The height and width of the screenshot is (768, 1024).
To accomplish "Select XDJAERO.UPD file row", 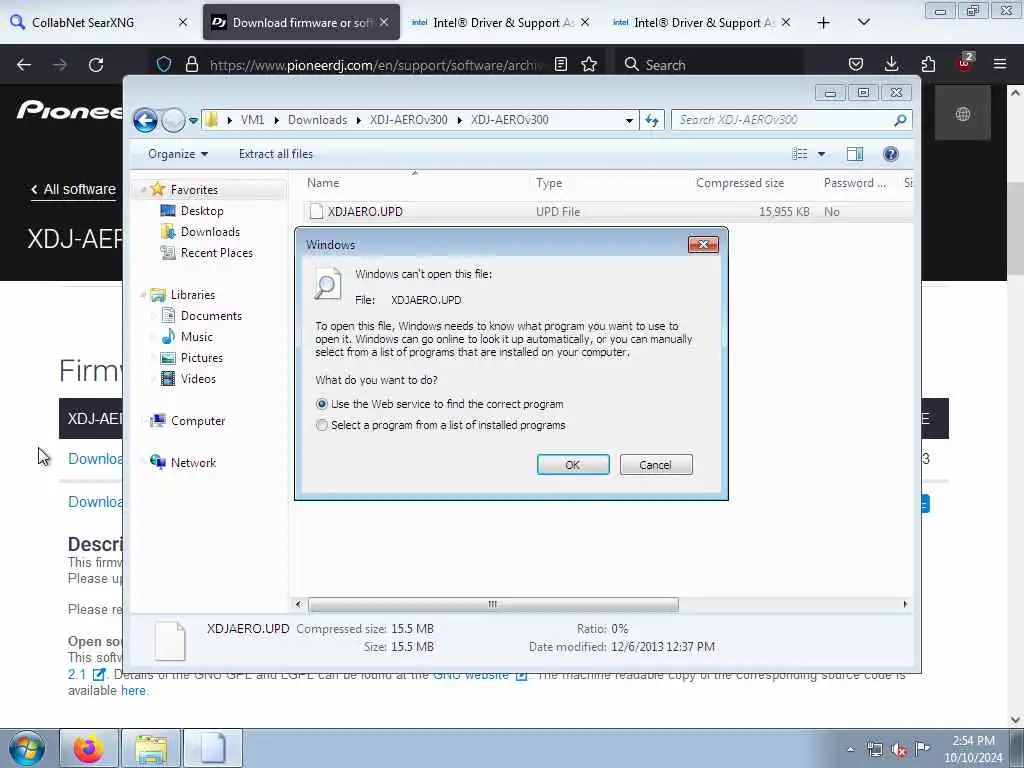I will coord(607,212).
